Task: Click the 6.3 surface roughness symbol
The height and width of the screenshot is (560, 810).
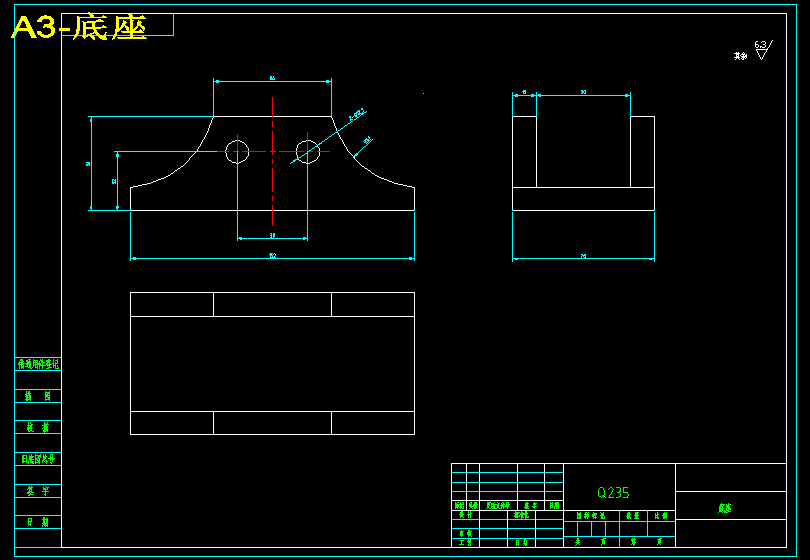Action: (763, 50)
